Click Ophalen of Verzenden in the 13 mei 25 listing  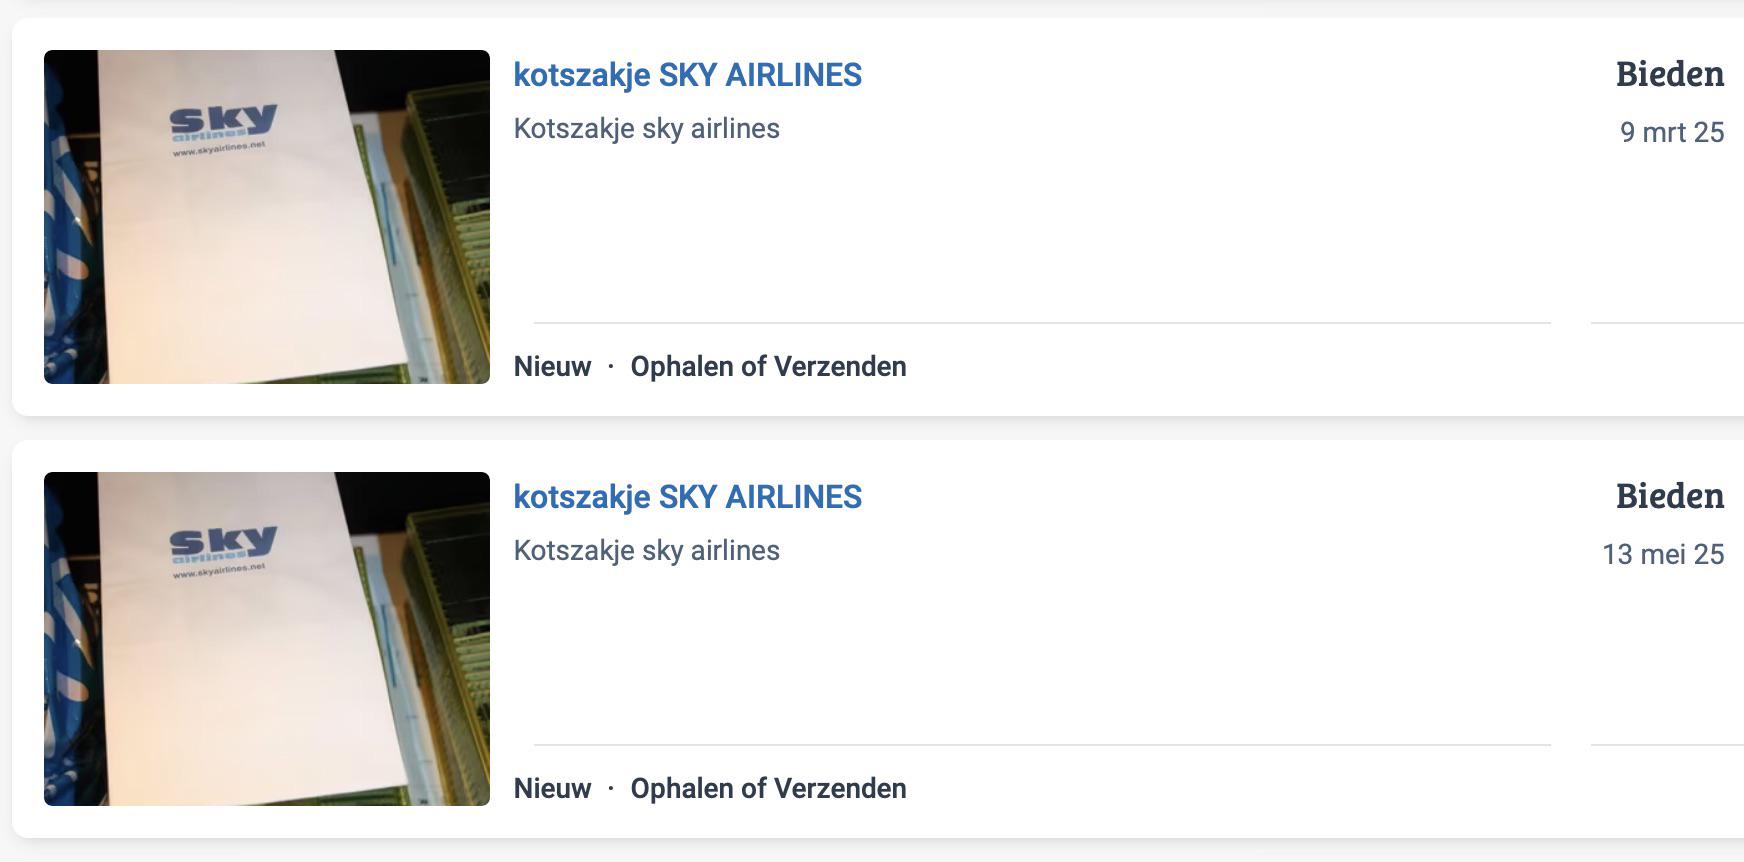pyautogui.click(x=768, y=789)
